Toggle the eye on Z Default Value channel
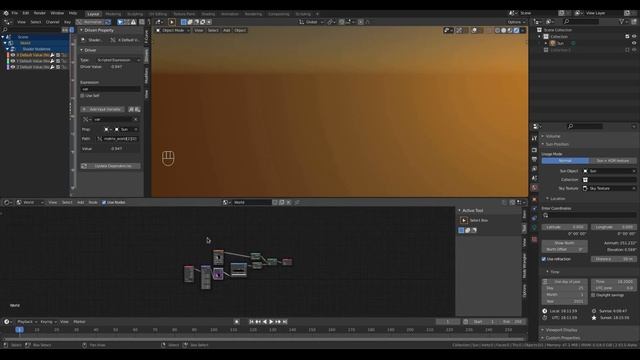The height and width of the screenshot is (360, 640). 13,67
